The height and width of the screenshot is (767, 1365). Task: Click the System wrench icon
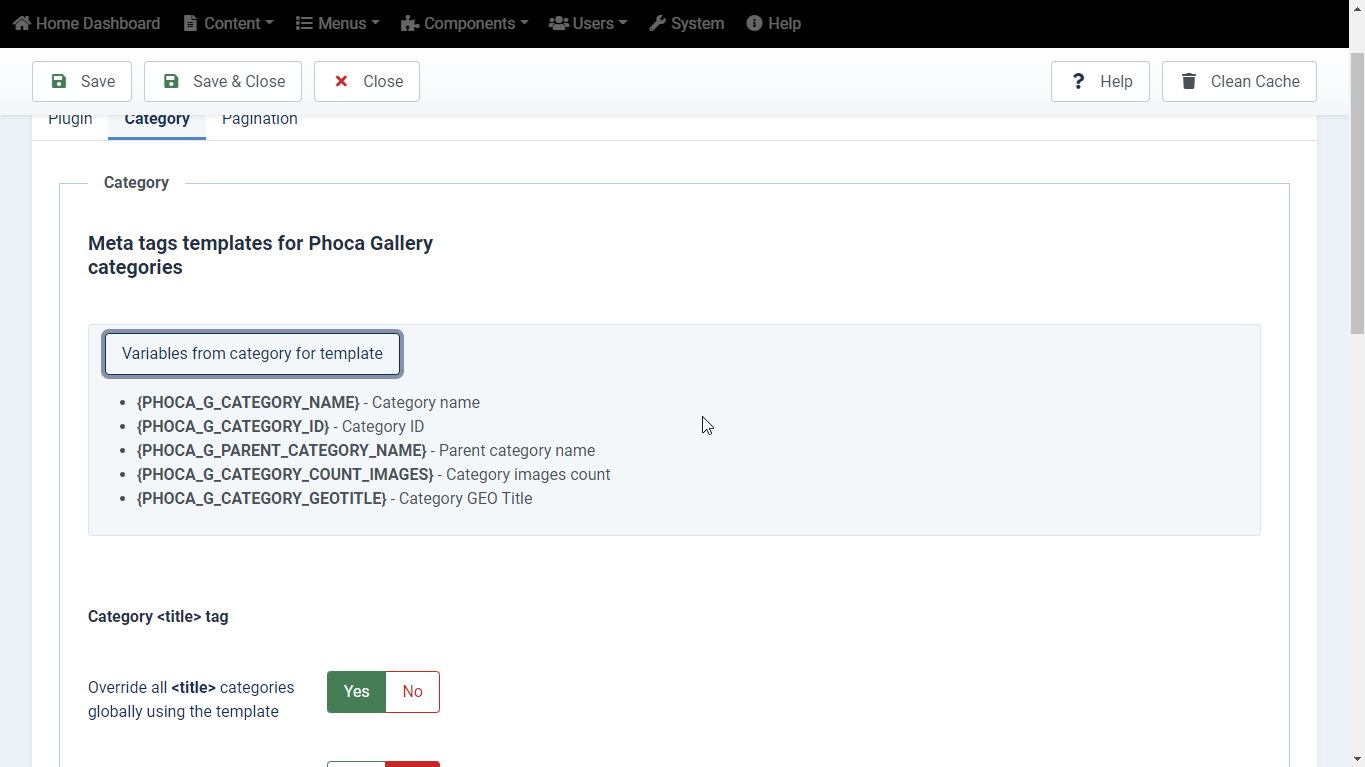click(657, 23)
